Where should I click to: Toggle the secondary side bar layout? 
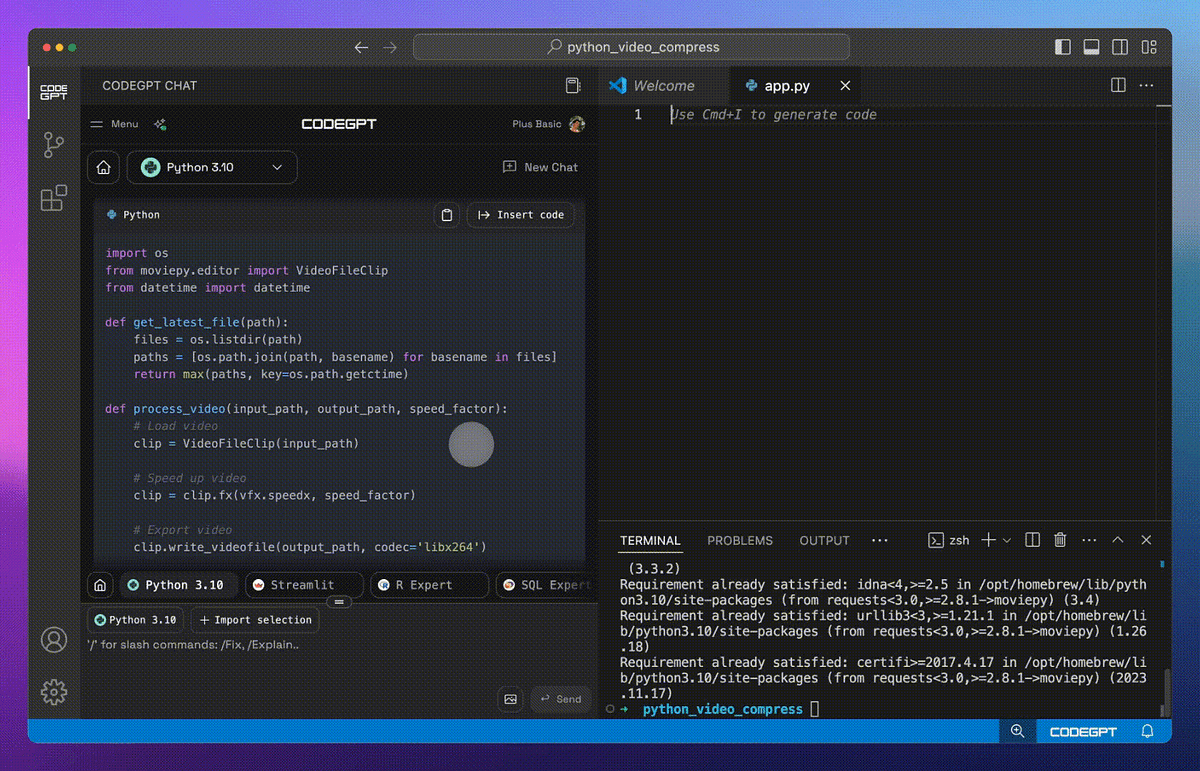pyautogui.click(x=1121, y=47)
